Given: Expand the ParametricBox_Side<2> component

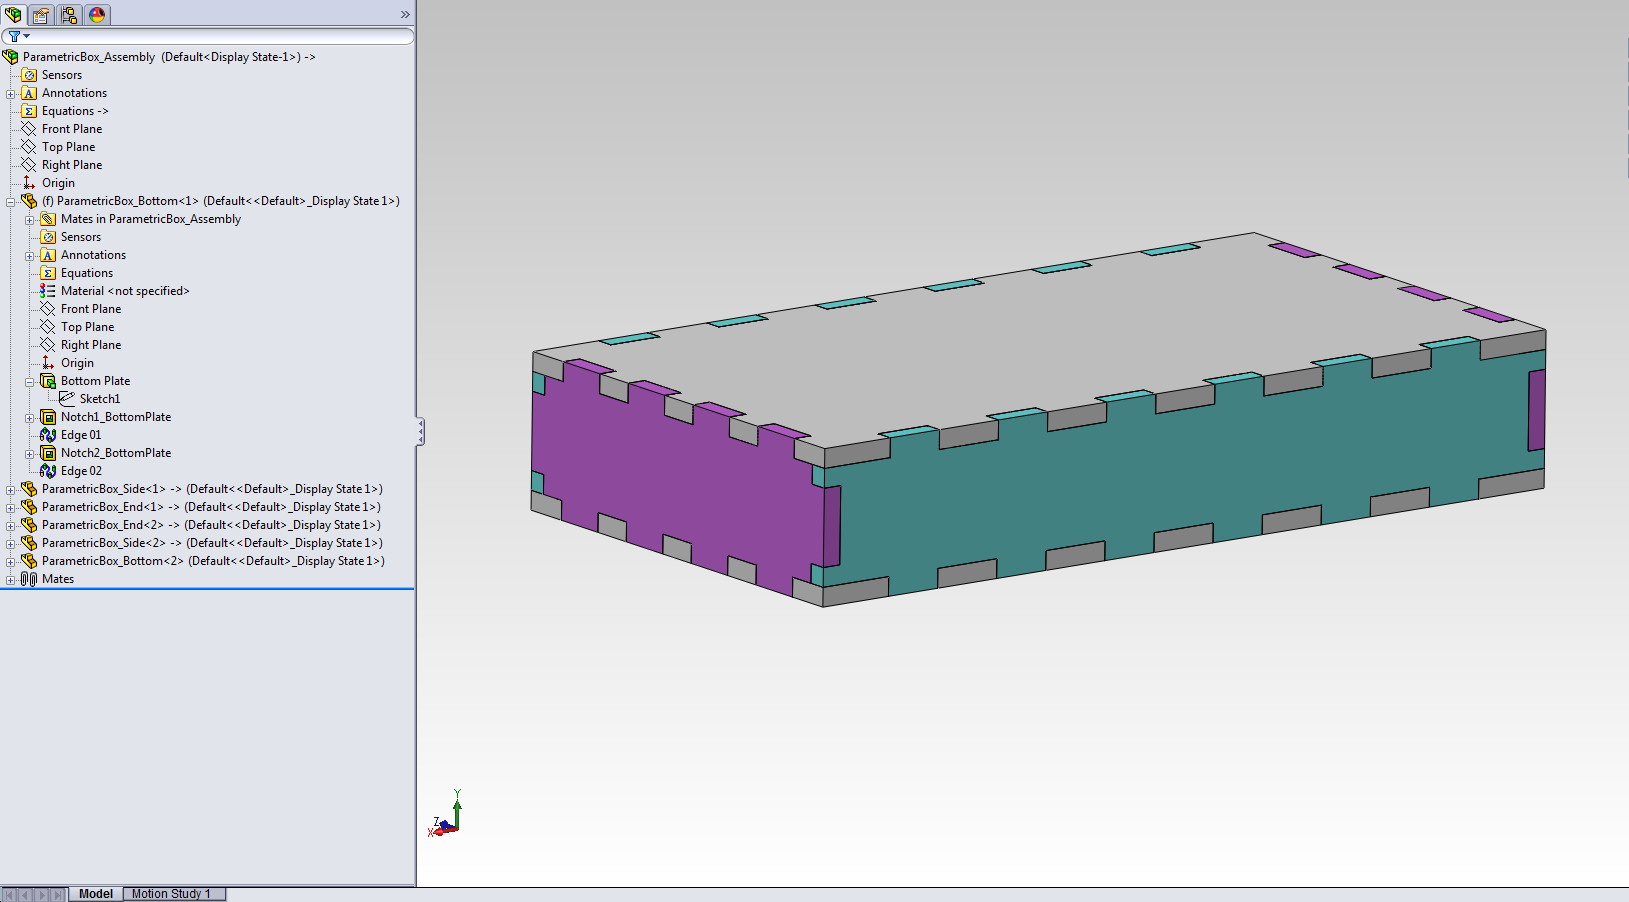Looking at the screenshot, I should [11, 544].
